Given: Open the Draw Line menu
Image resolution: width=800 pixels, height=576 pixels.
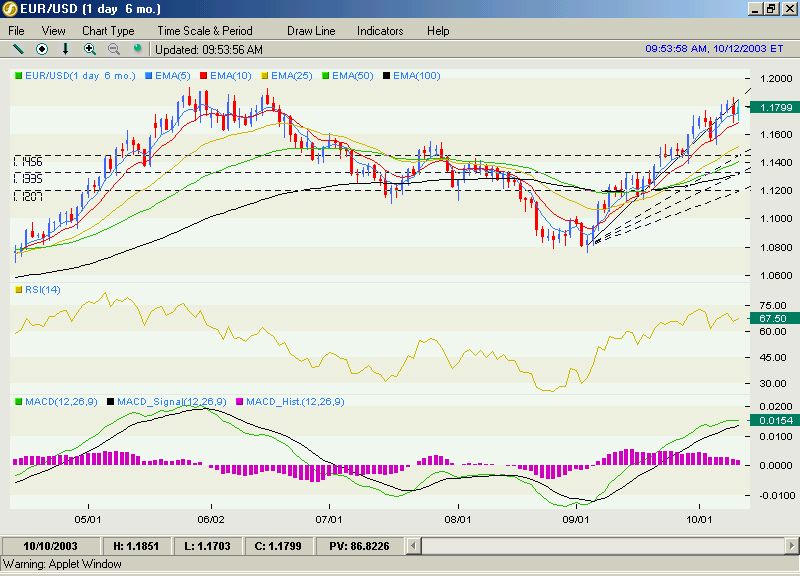Looking at the screenshot, I should (x=311, y=31).
